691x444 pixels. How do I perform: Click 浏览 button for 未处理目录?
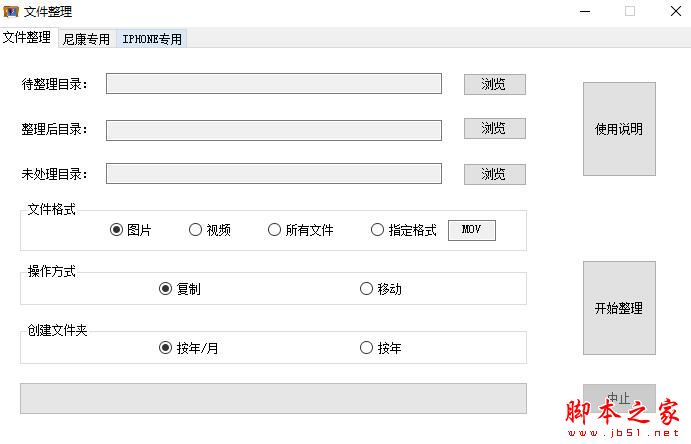(x=494, y=174)
